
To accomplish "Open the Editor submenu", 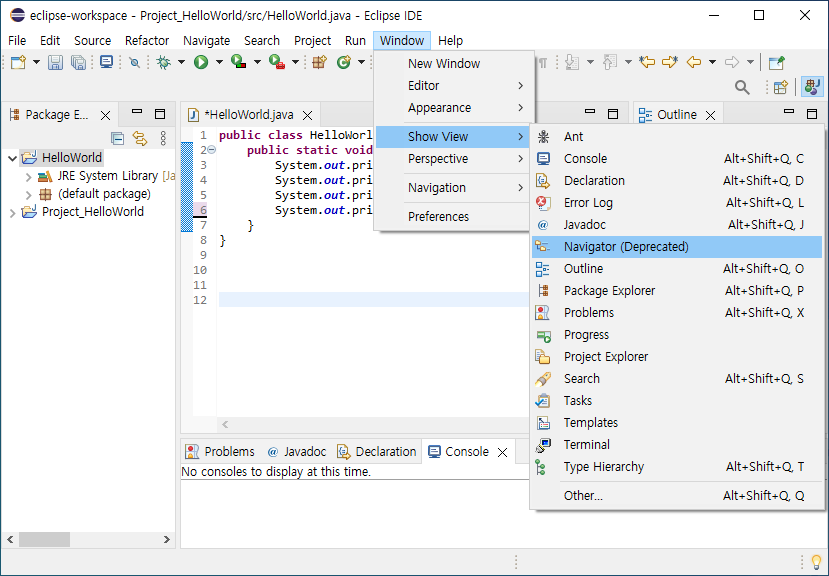I will tap(454, 86).
